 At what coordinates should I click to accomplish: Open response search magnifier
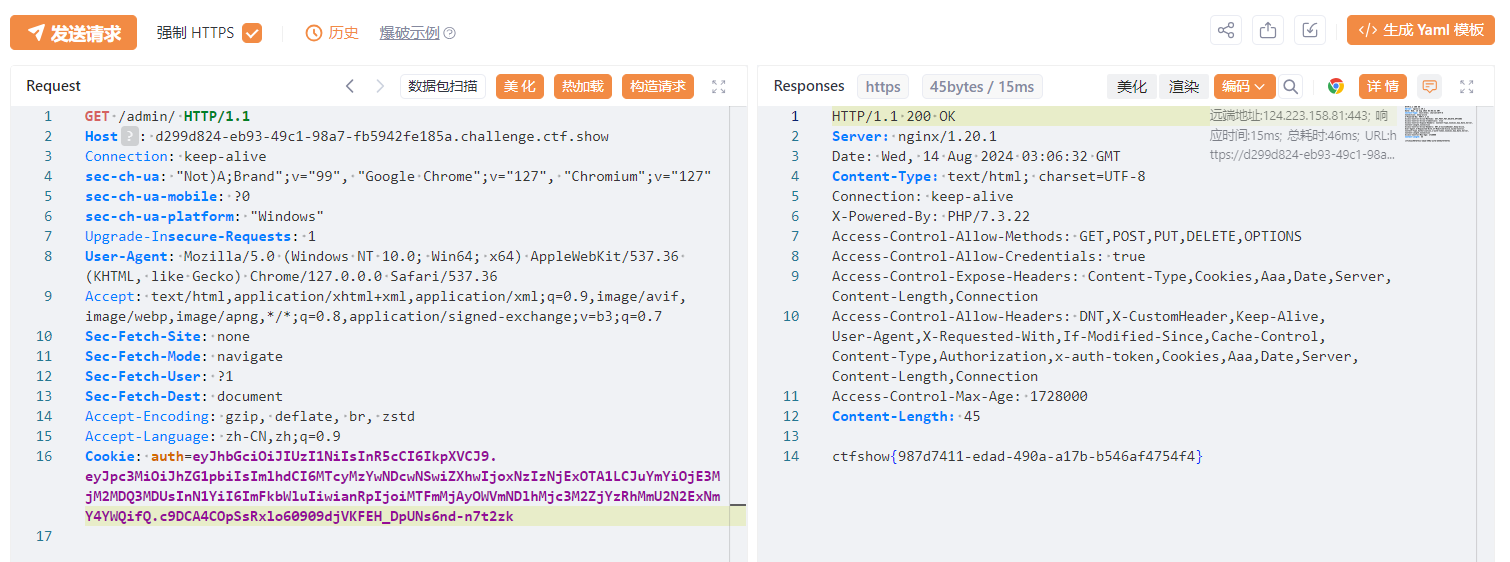point(1291,87)
